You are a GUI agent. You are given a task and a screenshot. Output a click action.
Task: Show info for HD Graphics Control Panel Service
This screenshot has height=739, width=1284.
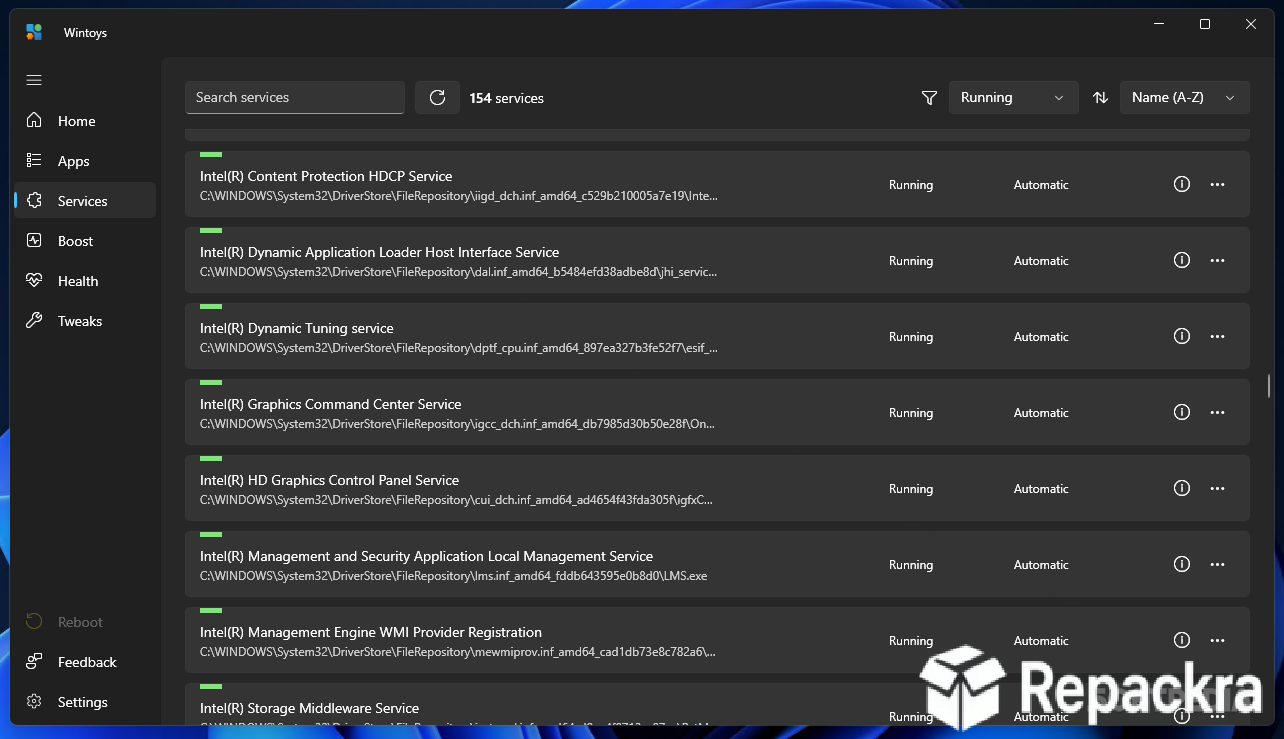[1181, 488]
